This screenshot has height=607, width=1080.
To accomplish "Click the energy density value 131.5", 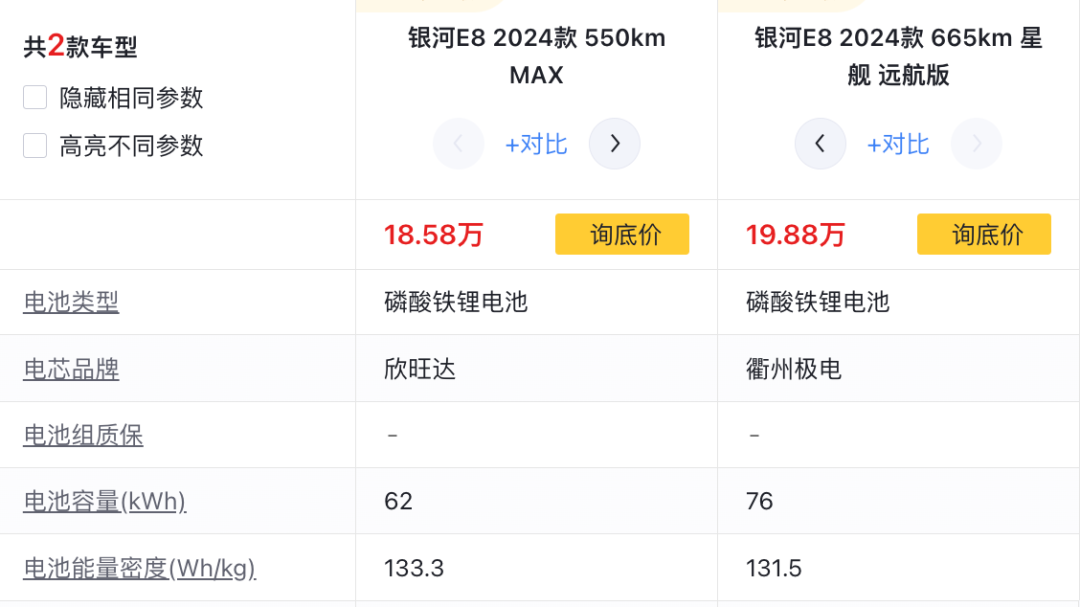I will (x=774, y=568).
